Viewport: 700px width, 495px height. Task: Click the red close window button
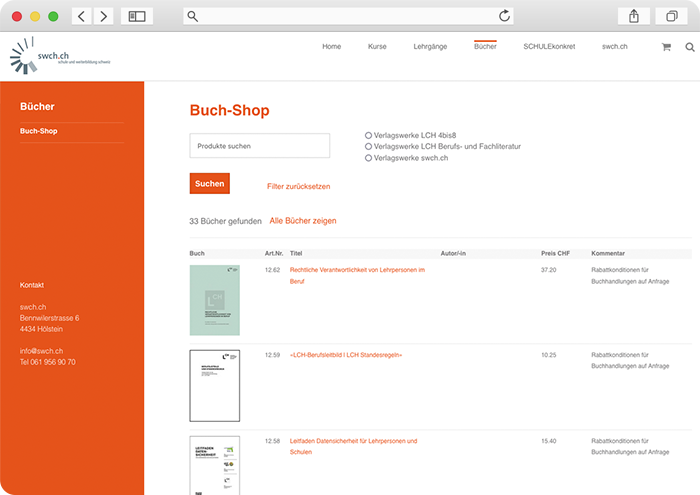click(17, 17)
